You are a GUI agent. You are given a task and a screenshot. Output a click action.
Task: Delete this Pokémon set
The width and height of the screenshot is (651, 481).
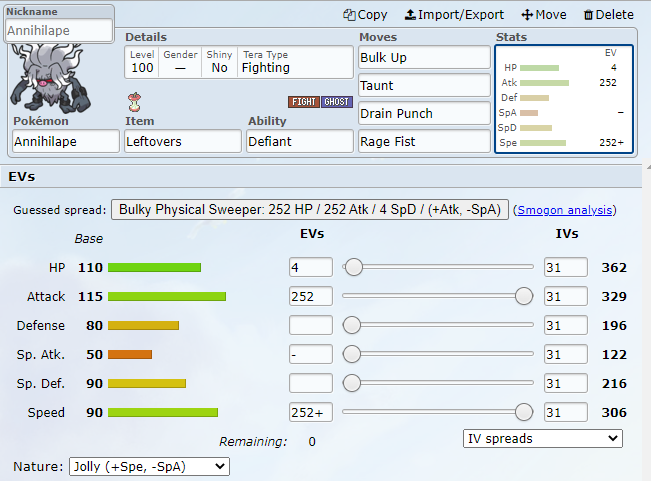609,15
